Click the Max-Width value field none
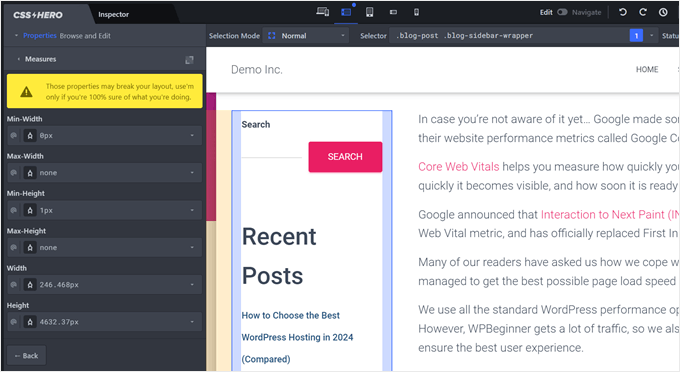Screen dimensions: 680x372 104,173
